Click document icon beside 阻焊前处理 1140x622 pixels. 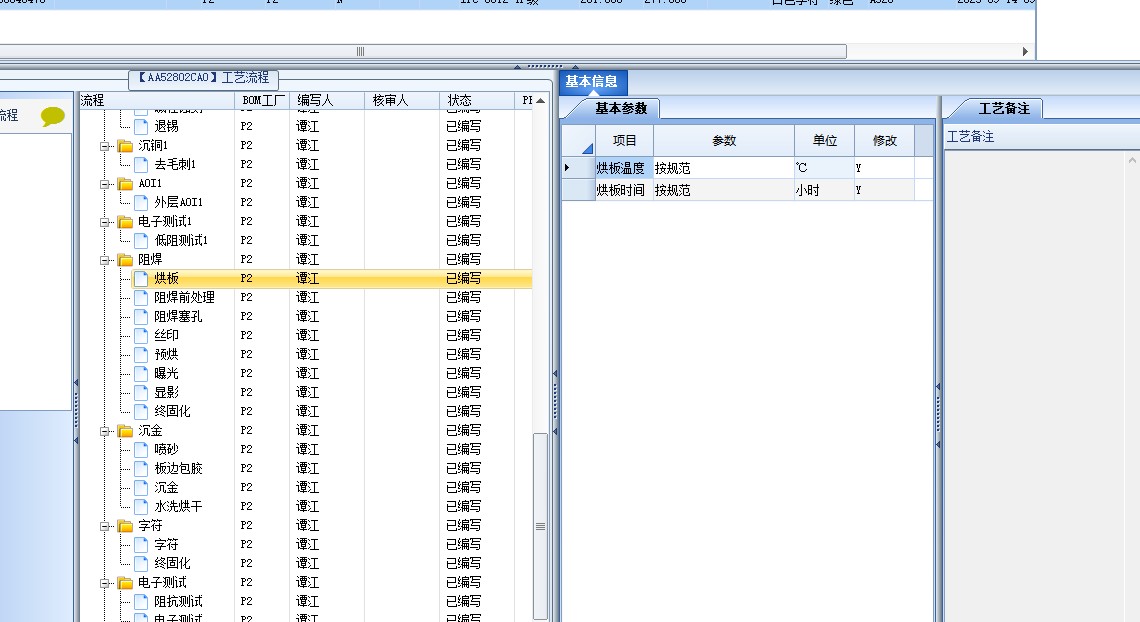(x=141, y=297)
